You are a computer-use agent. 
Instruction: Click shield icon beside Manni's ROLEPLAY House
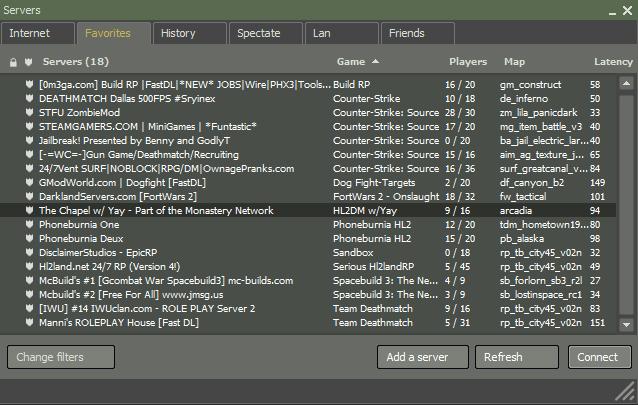click(x=29, y=322)
